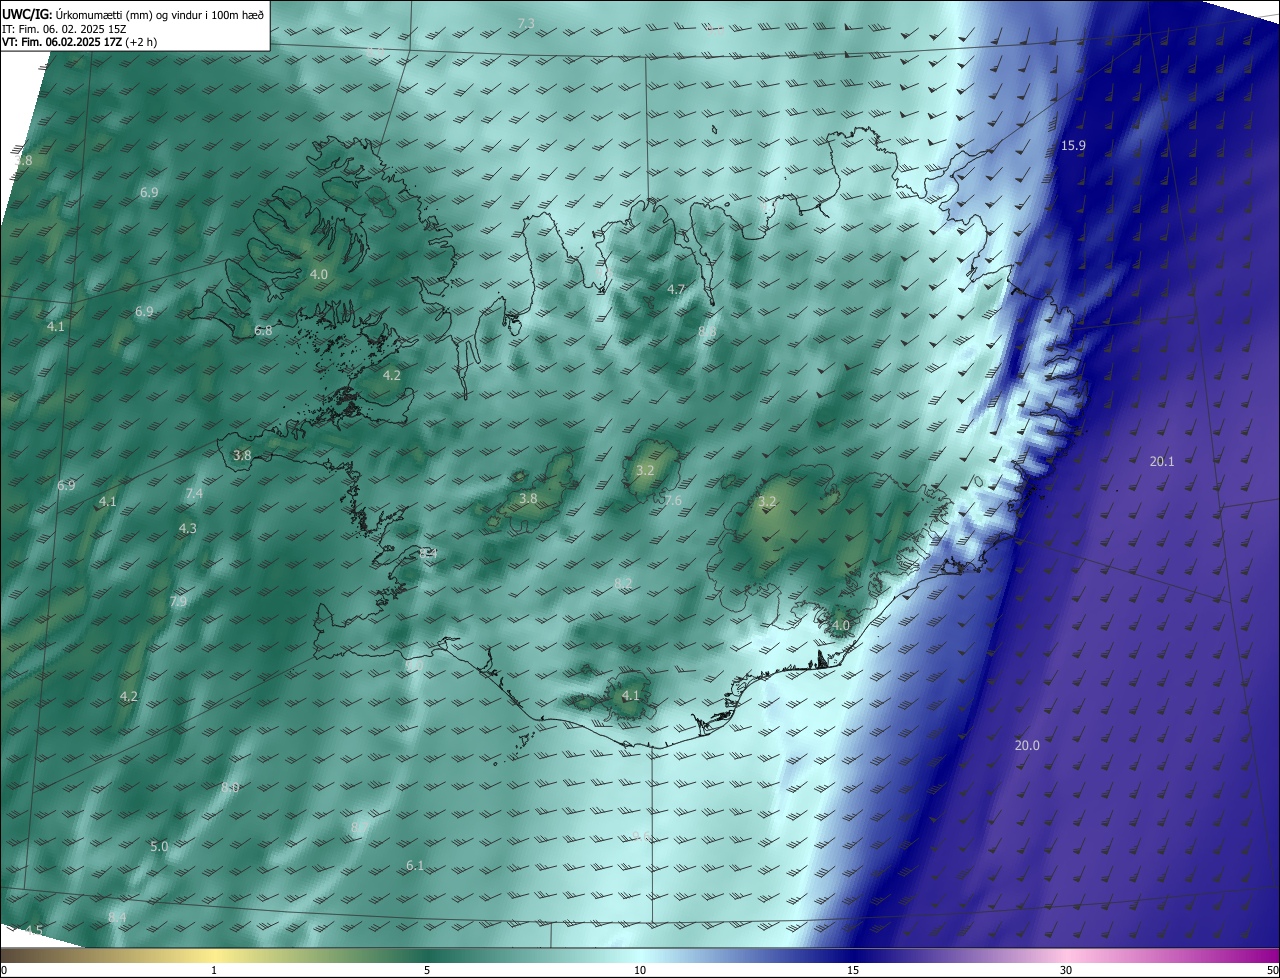1280x978 pixels.
Task: Click the 7.6 value label
Action: point(672,500)
